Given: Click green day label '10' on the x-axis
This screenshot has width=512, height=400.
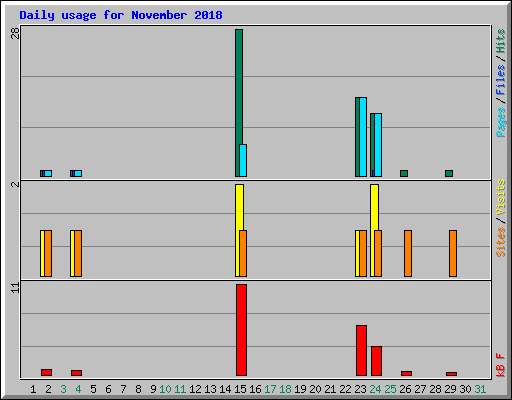Looking at the screenshot, I should (165, 389).
